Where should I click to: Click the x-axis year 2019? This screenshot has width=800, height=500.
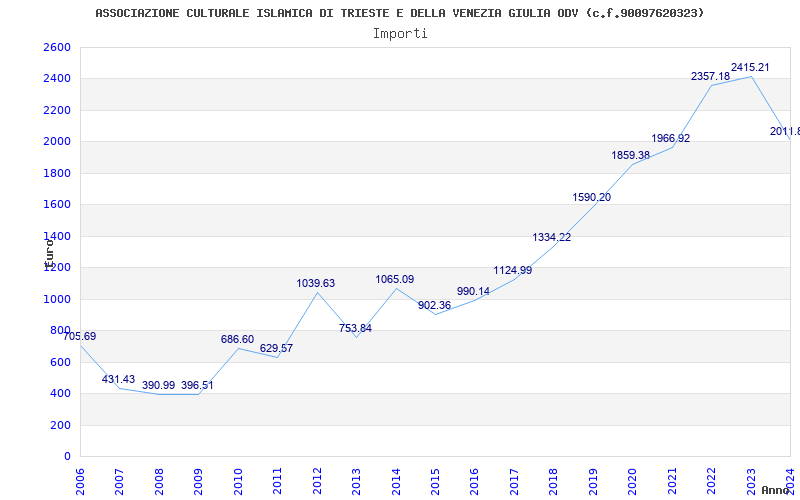(x=593, y=481)
